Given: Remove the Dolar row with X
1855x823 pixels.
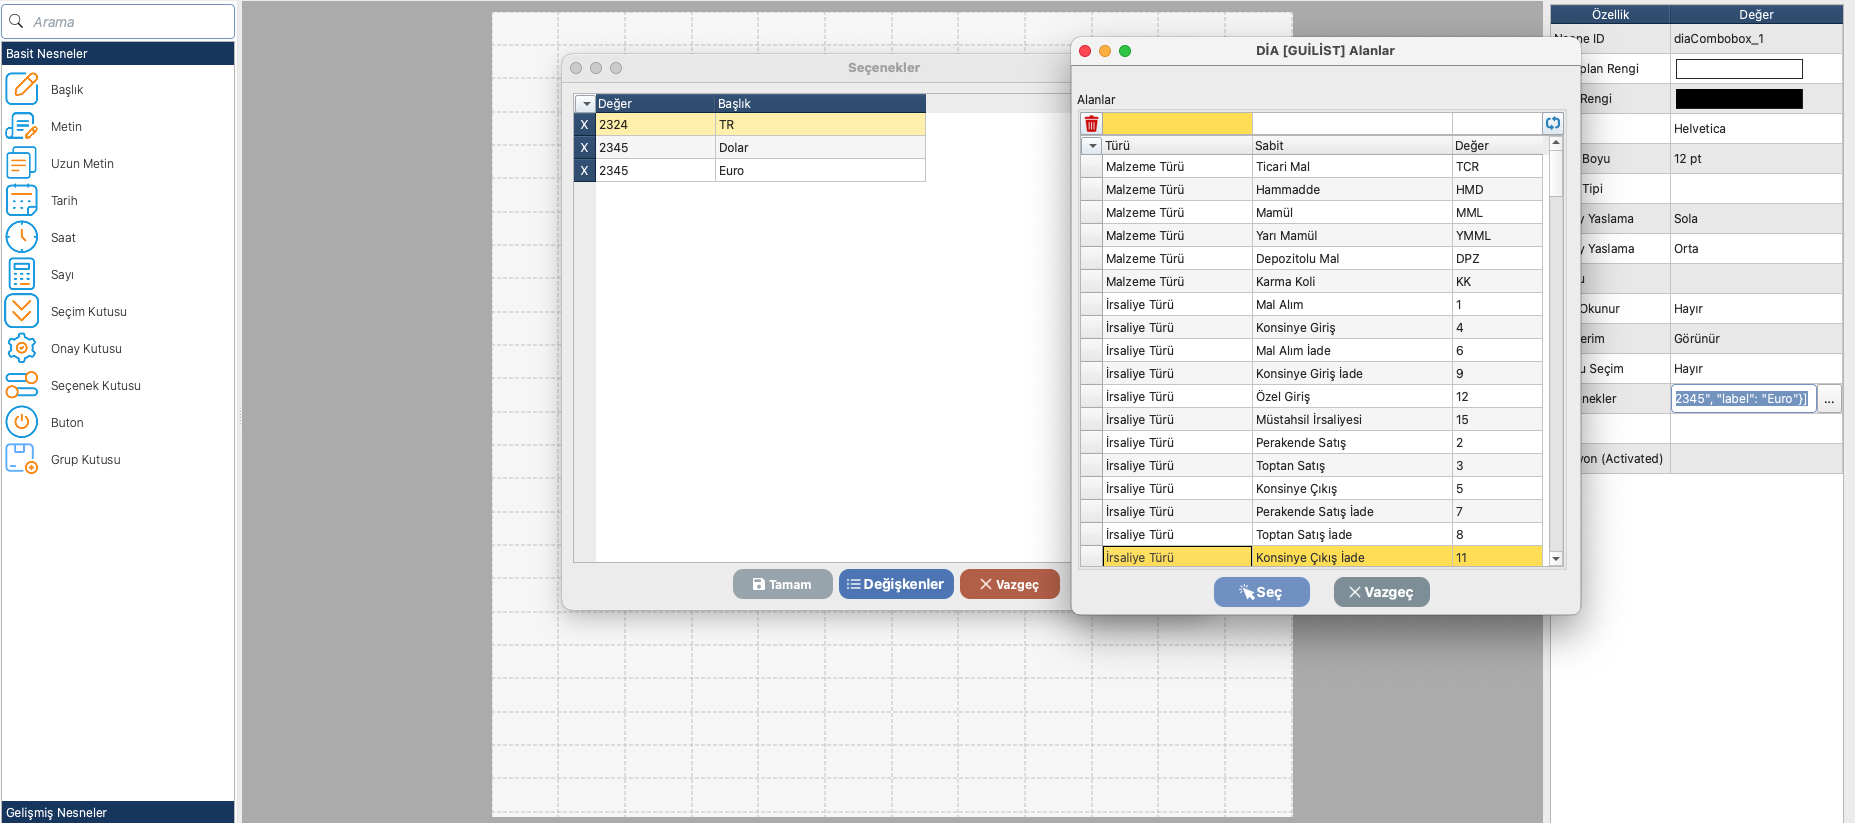Looking at the screenshot, I should click(x=585, y=148).
